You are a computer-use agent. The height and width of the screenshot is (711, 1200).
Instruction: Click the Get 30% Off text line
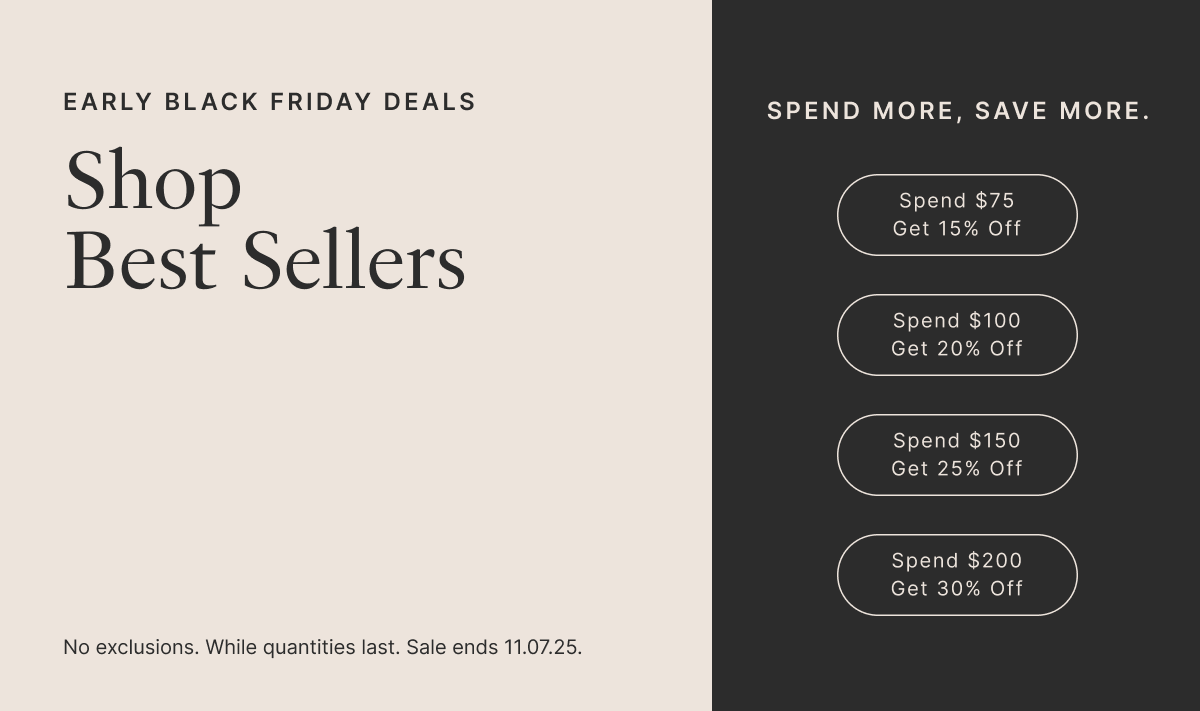[957, 589]
